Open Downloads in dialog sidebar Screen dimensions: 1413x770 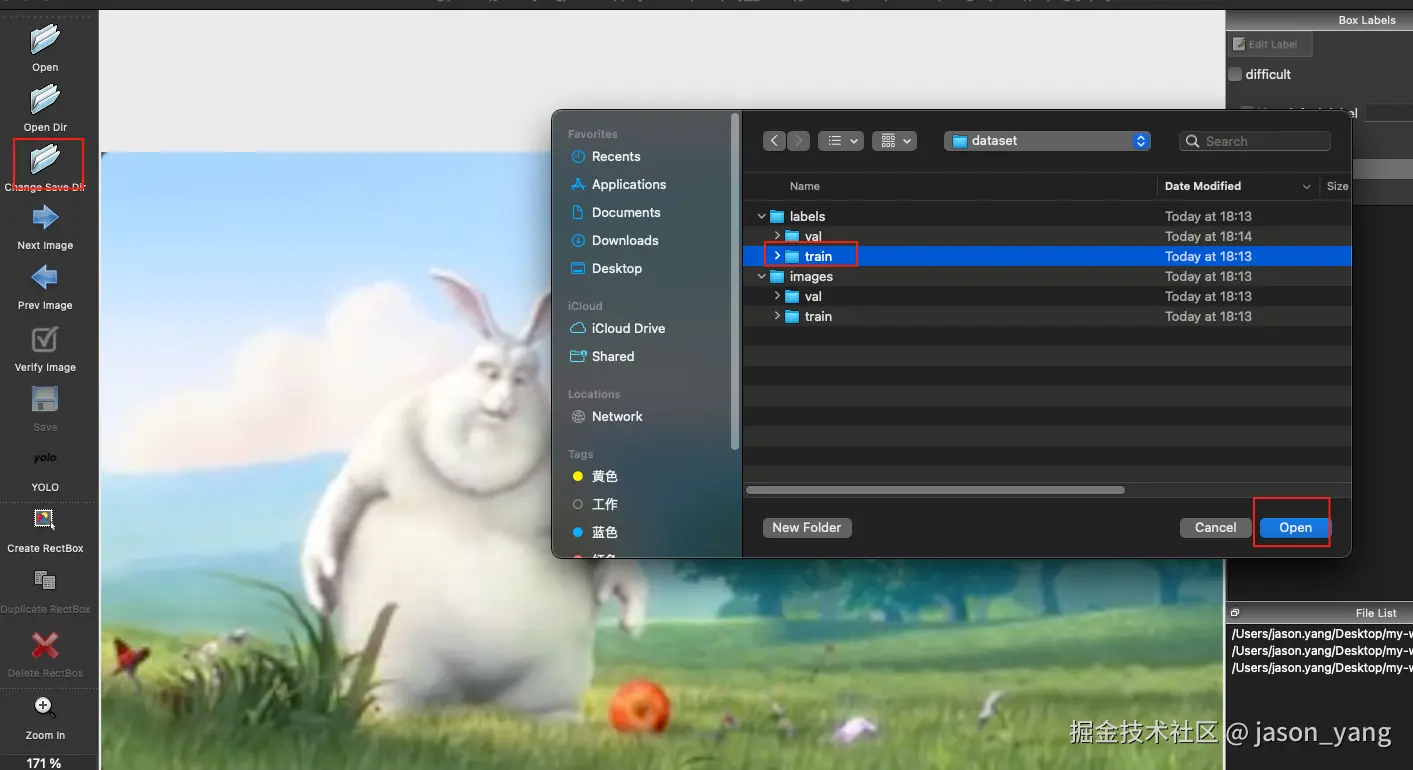click(x=625, y=241)
